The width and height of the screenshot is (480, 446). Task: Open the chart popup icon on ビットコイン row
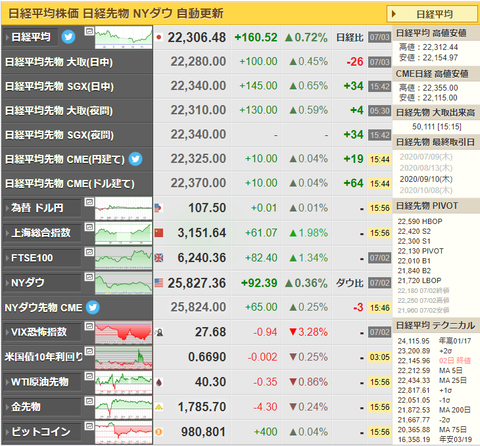[89, 426]
